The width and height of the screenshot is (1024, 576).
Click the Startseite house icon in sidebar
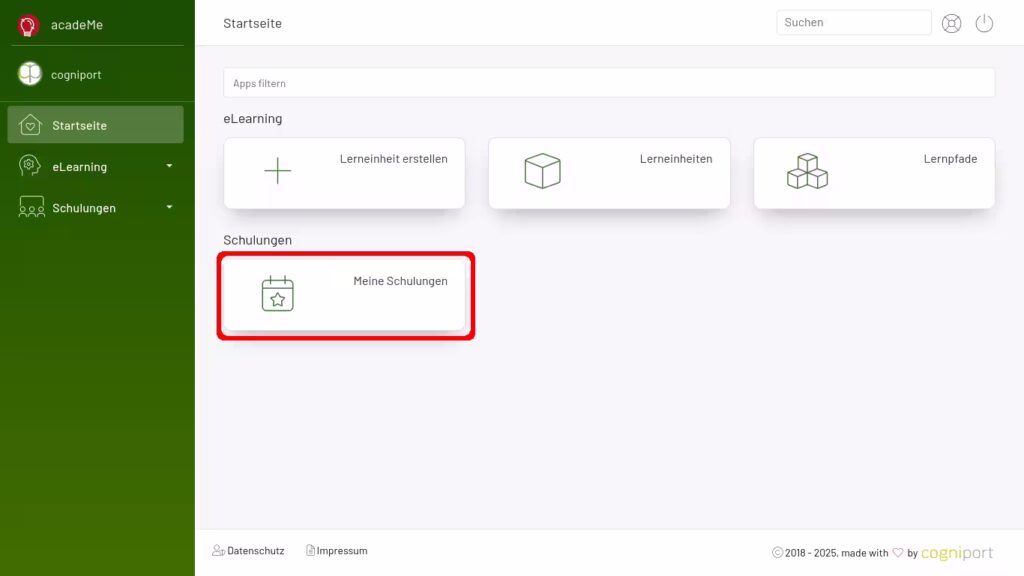[31, 125]
